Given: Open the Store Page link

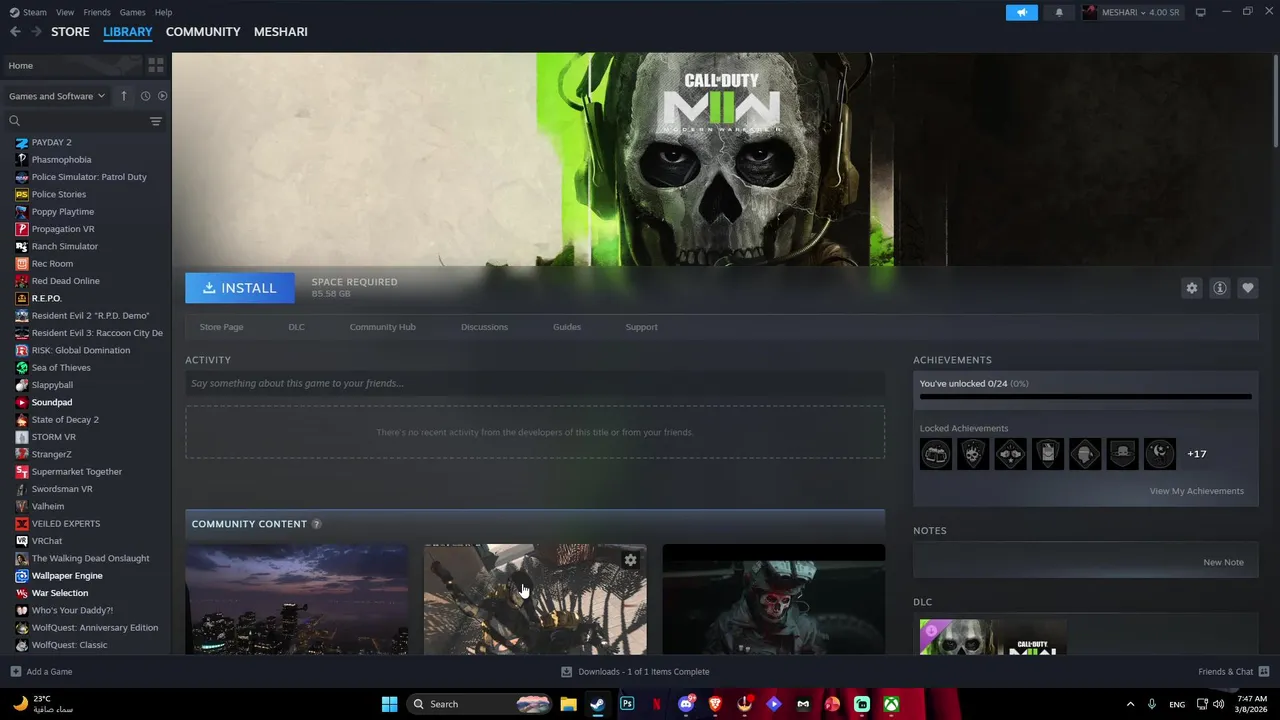Looking at the screenshot, I should (221, 327).
